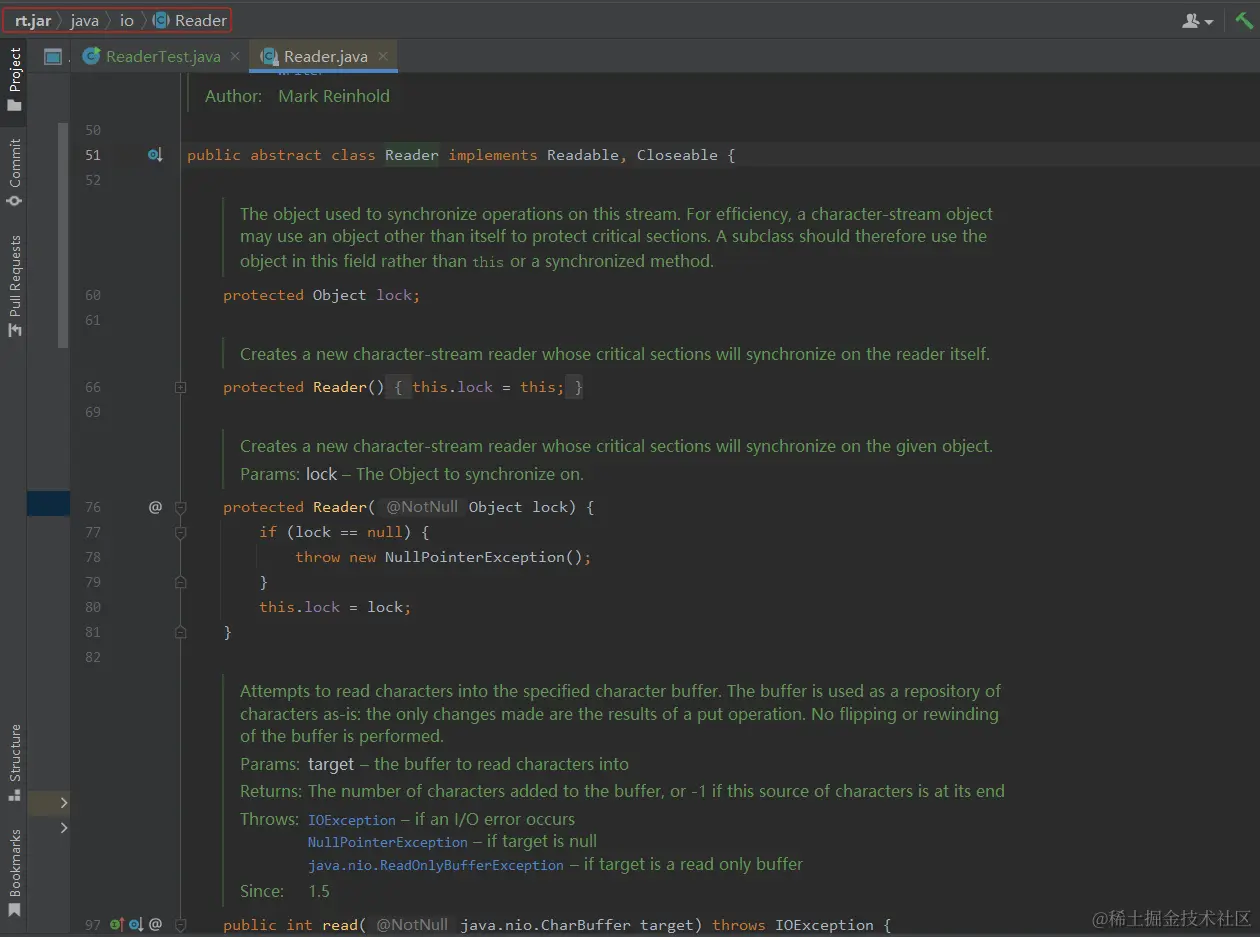
Task: Click the @ annotation gutter icon on line 76
Action: click(x=155, y=507)
